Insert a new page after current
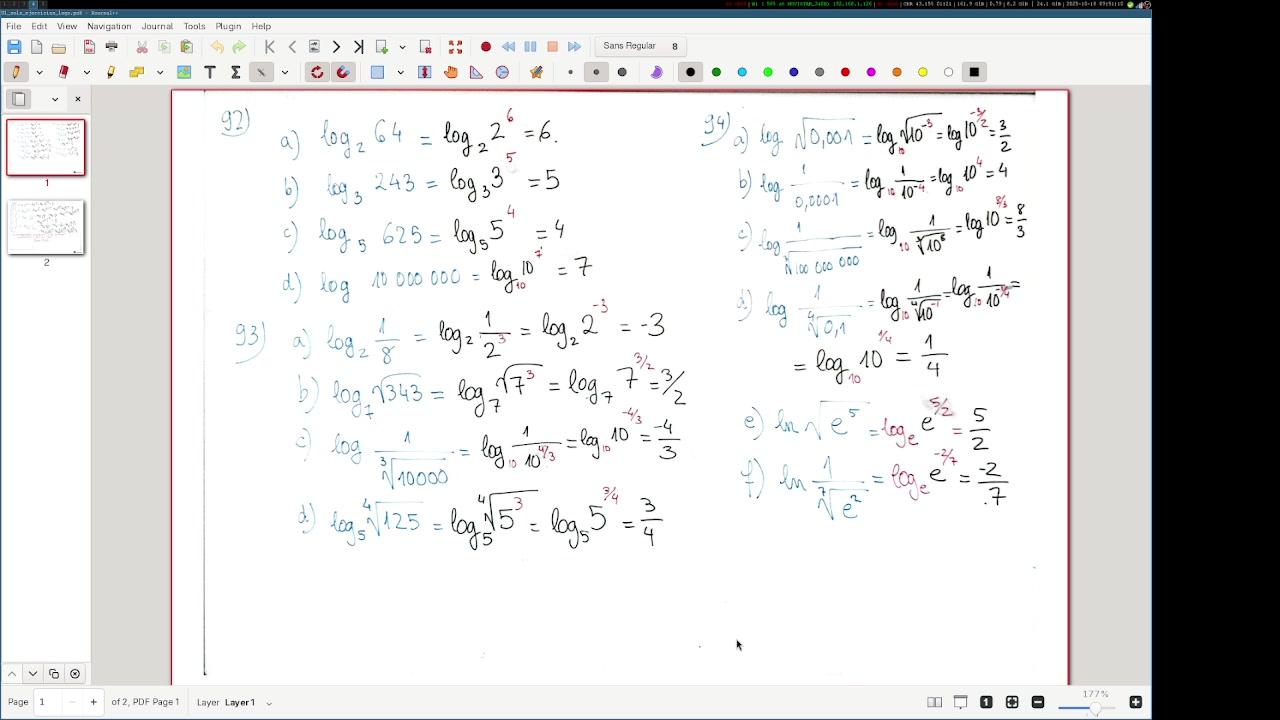This screenshot has height=720, width=1280. point(381,47)
